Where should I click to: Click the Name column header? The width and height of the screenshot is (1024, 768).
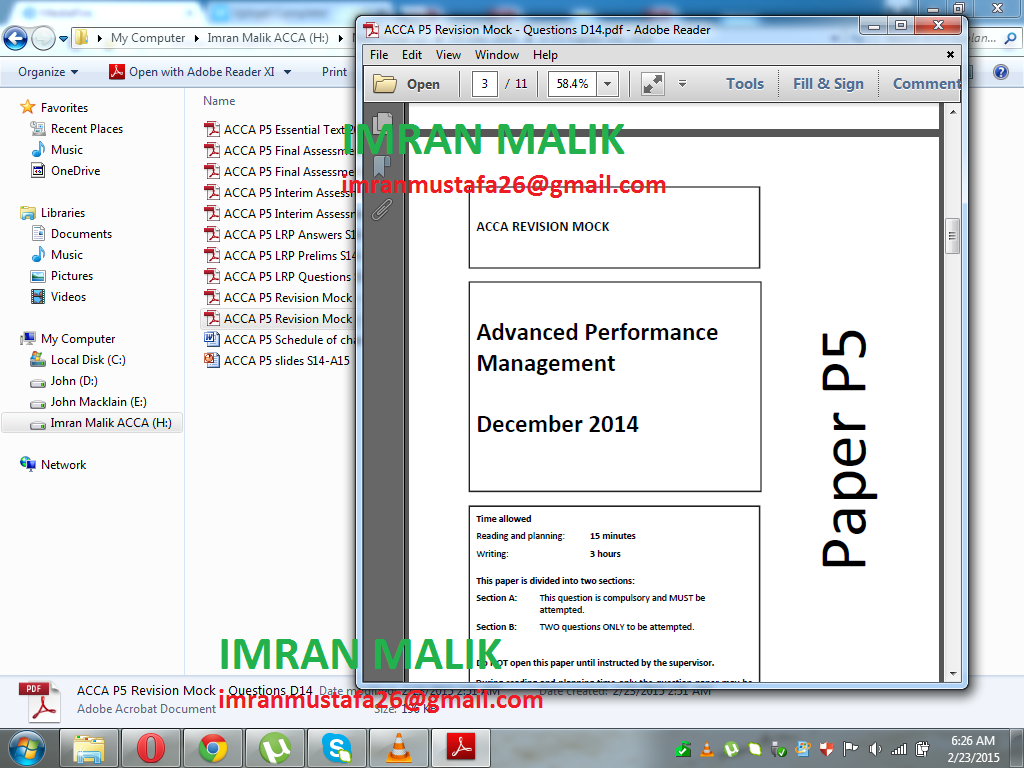click(x=219, y=101)
